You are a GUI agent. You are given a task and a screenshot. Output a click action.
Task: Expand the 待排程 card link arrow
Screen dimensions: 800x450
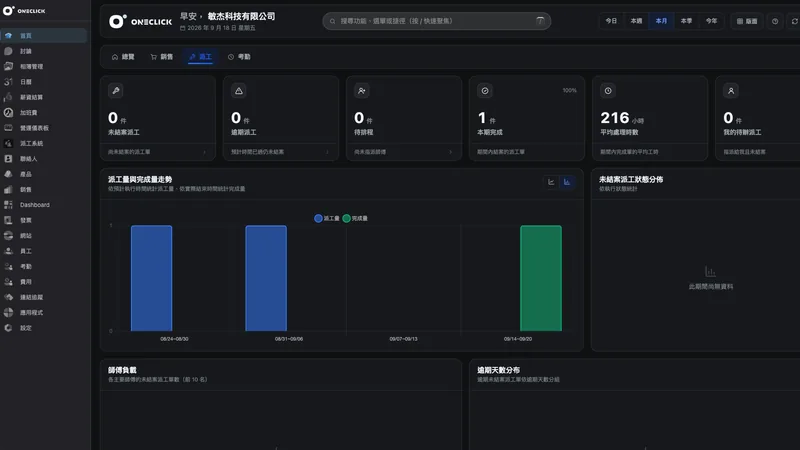point(451,152)
